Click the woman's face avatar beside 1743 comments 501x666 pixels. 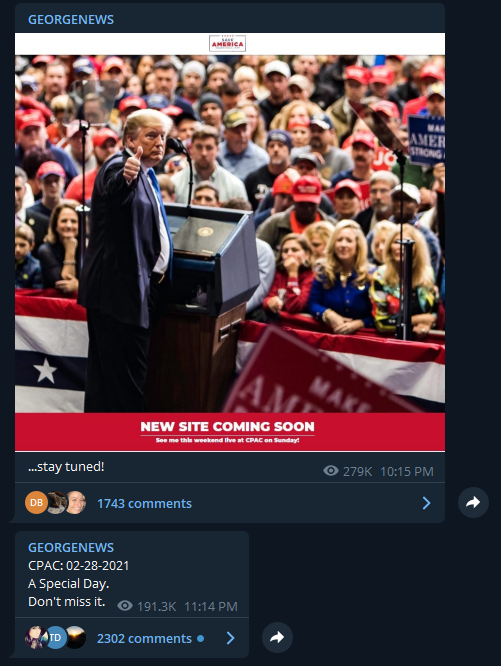pyautogui.click(x=76, y=502)
